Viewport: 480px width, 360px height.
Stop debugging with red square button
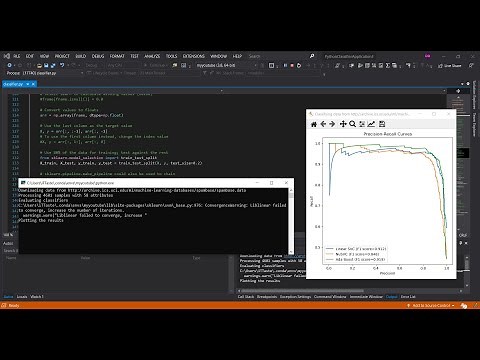[x=292, y=66]
